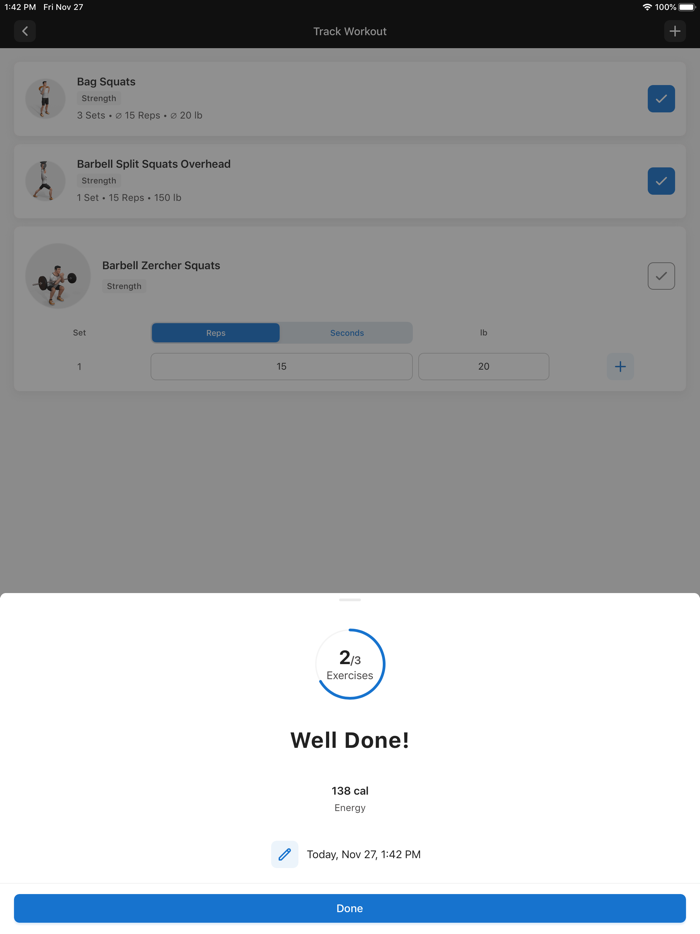Edit workout date with the pencil icon

284,854
